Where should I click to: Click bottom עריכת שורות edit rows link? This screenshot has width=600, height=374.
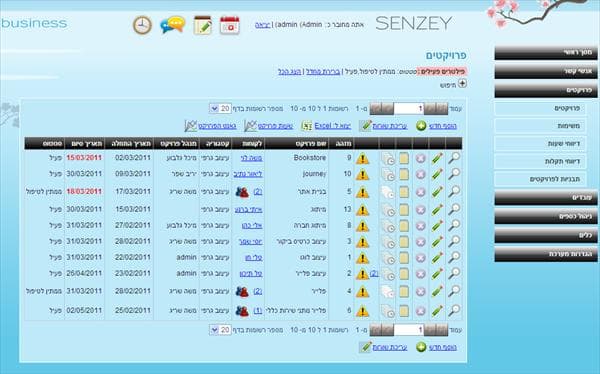(390, 348)
